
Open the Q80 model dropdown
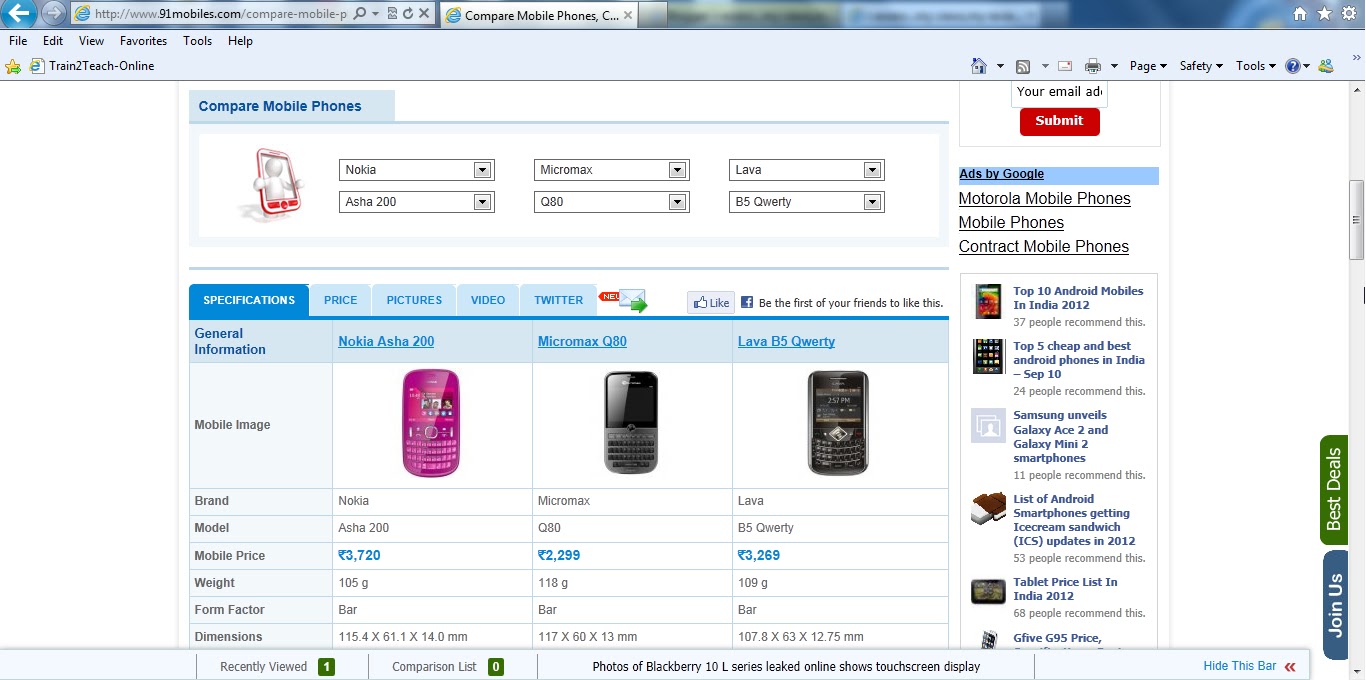point(612,202)
